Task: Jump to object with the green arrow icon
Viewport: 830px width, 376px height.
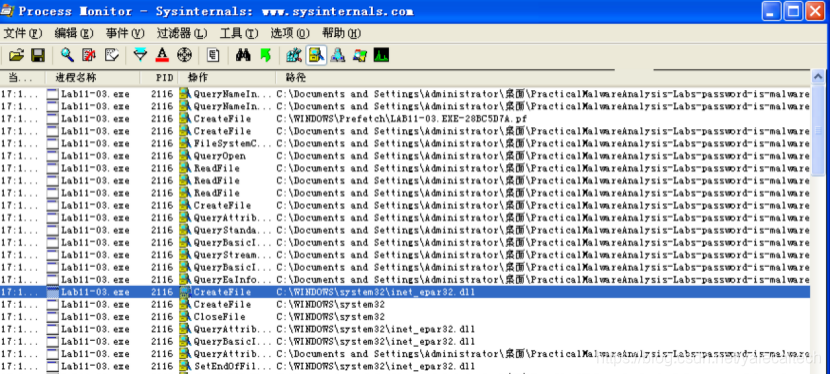Action: [265, 55]
